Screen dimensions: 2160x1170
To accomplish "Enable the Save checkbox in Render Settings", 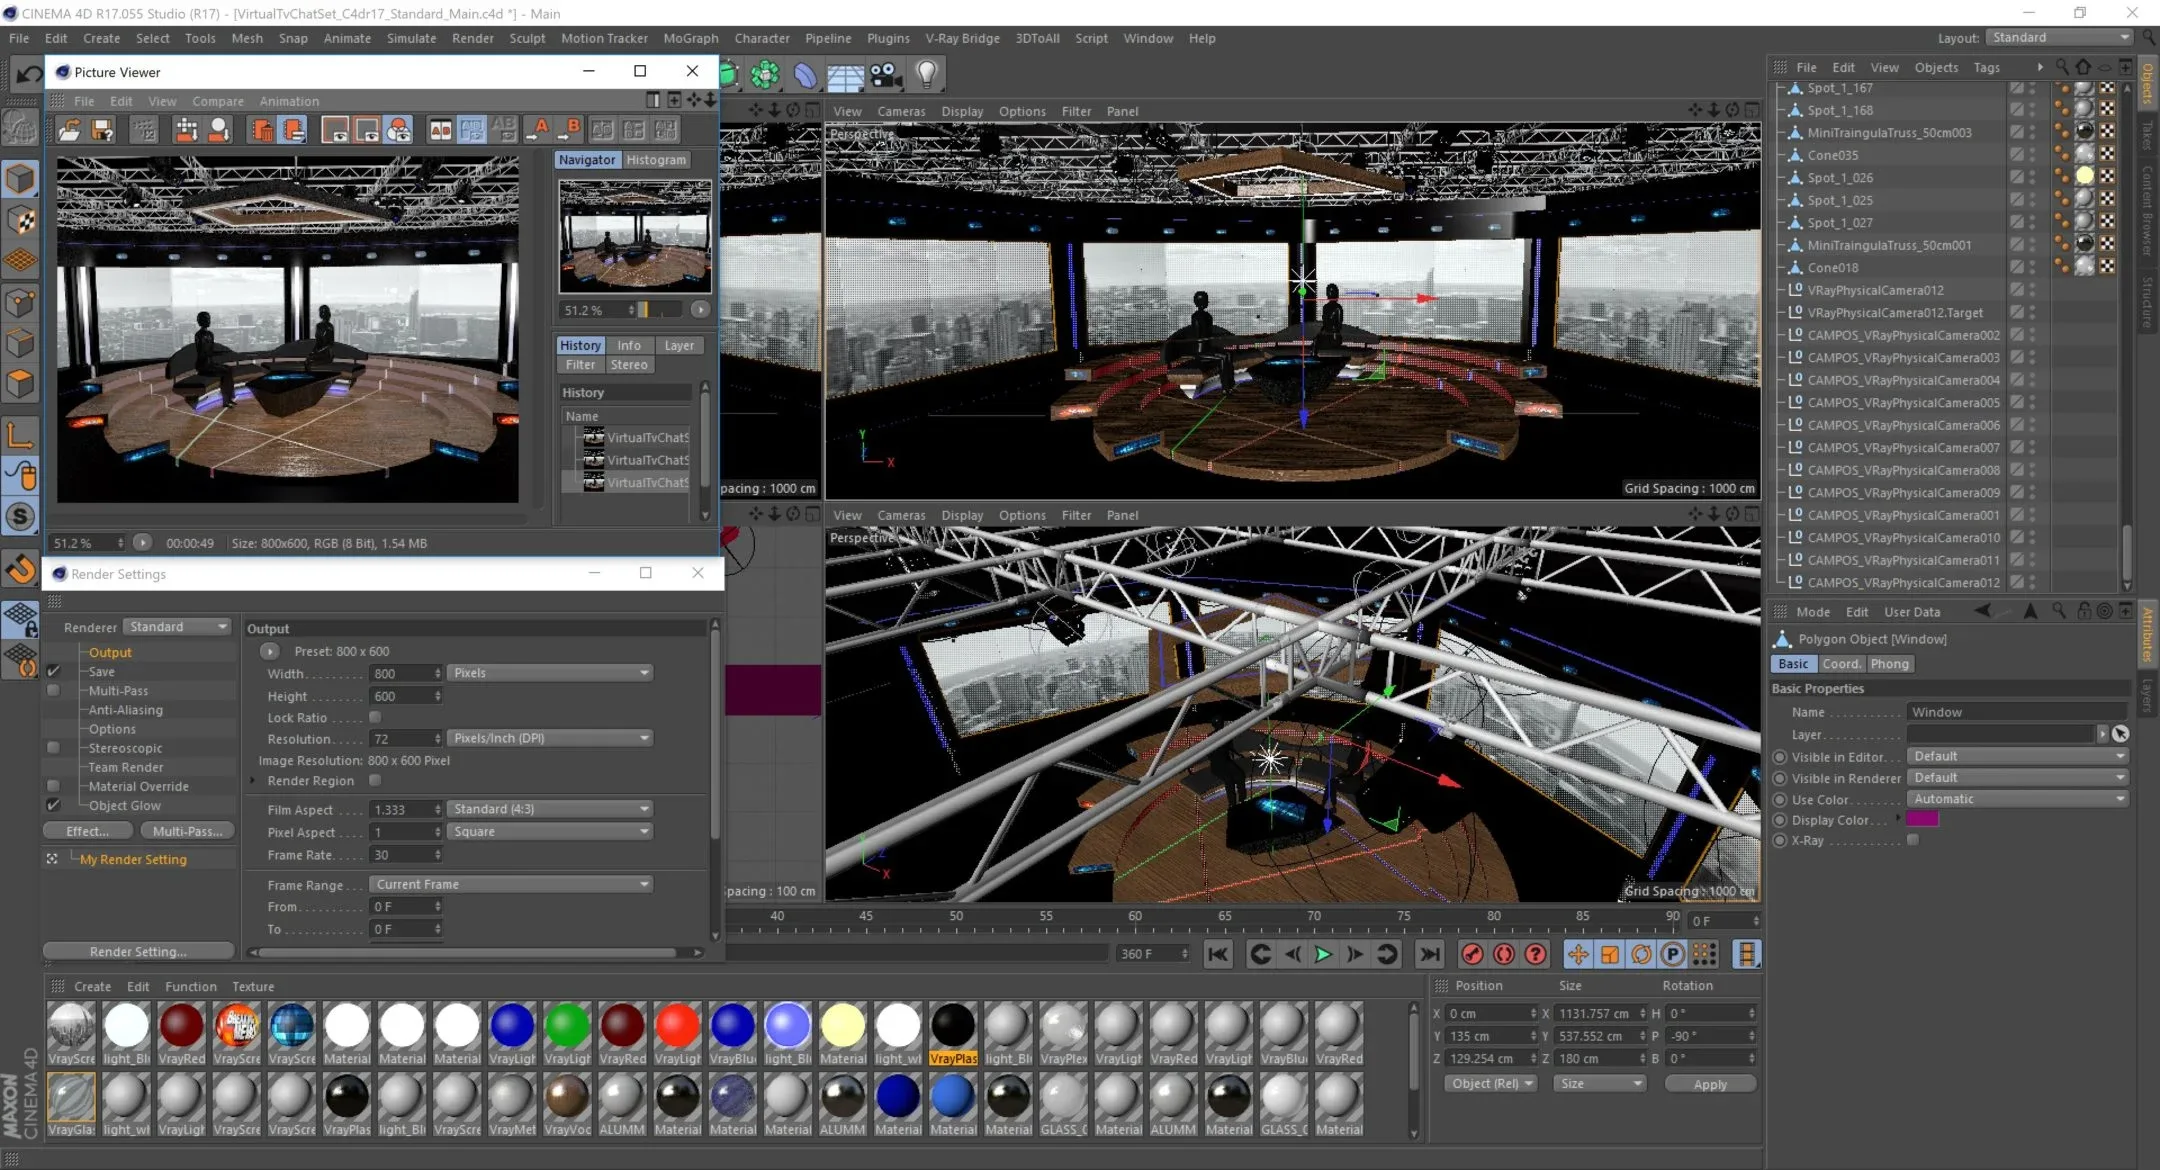I will 54,672.
